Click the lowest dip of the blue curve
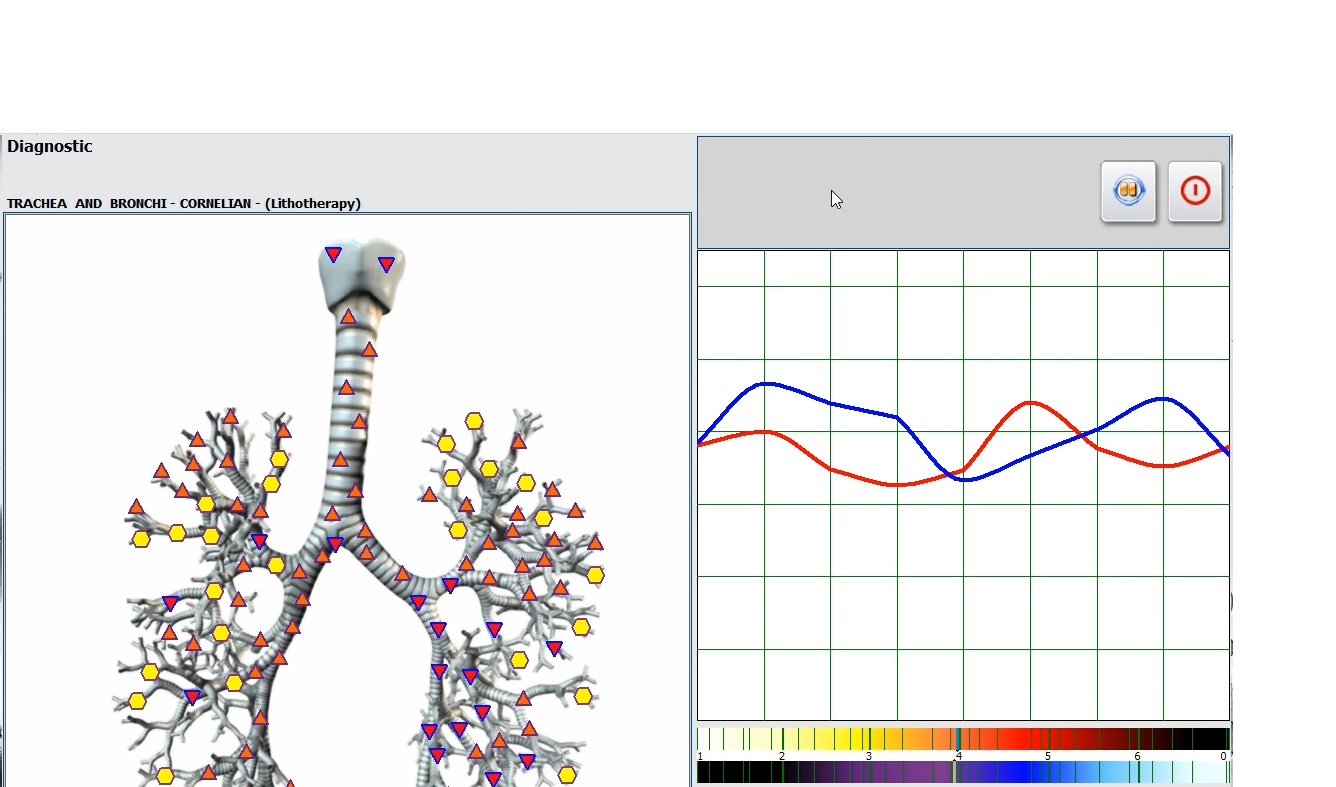 point(966,480)
